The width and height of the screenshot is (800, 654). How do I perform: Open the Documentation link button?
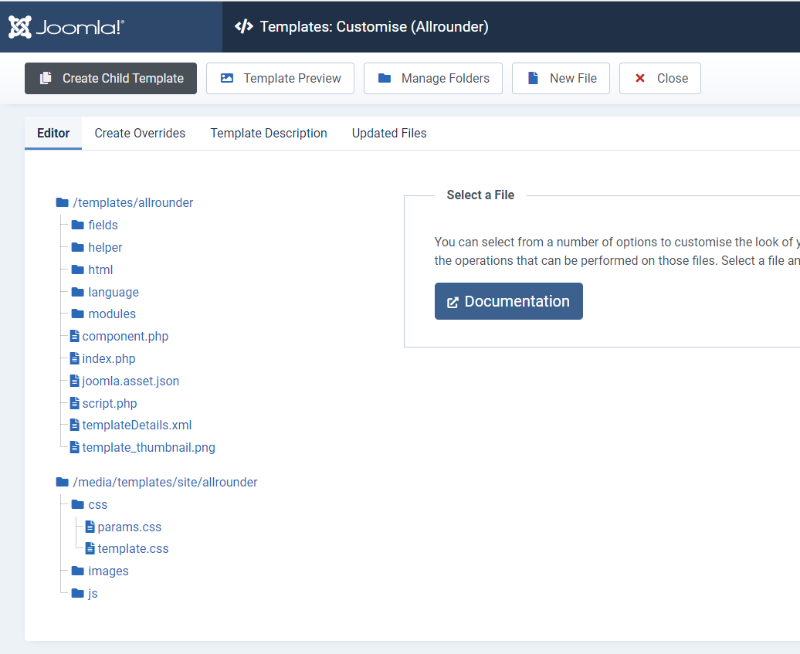coord(509,301)
